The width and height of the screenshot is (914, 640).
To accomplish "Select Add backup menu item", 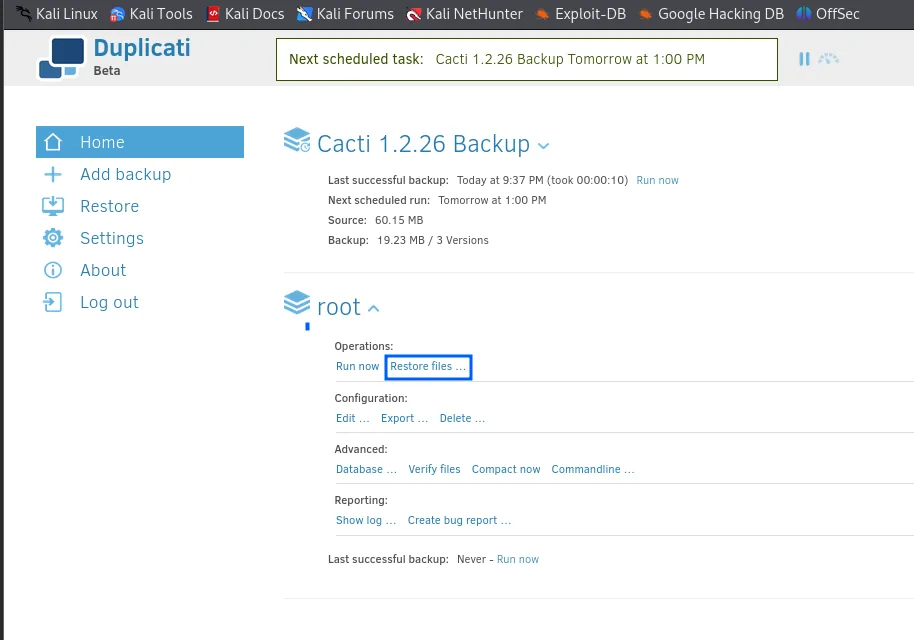I will pyautogui.click(x=125, y=174).
